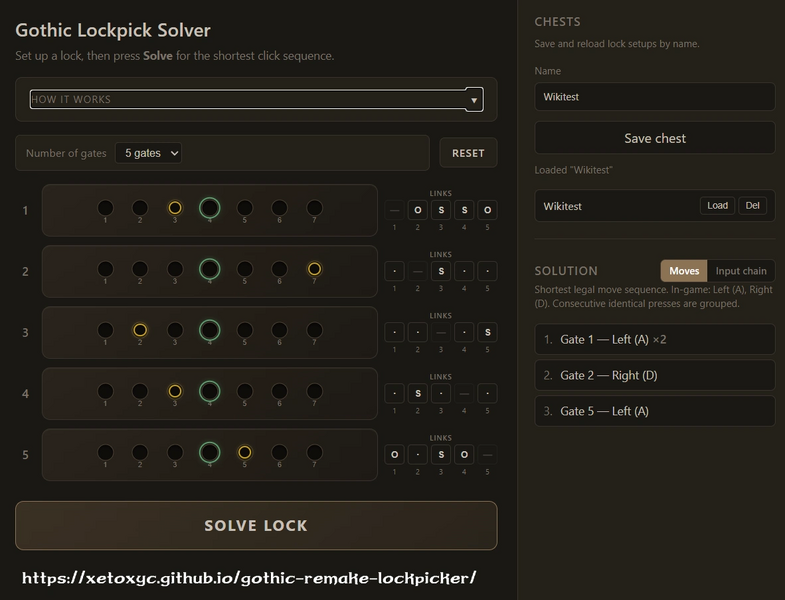Click the Loaded "Wikitest" status text

coord(573,170)
